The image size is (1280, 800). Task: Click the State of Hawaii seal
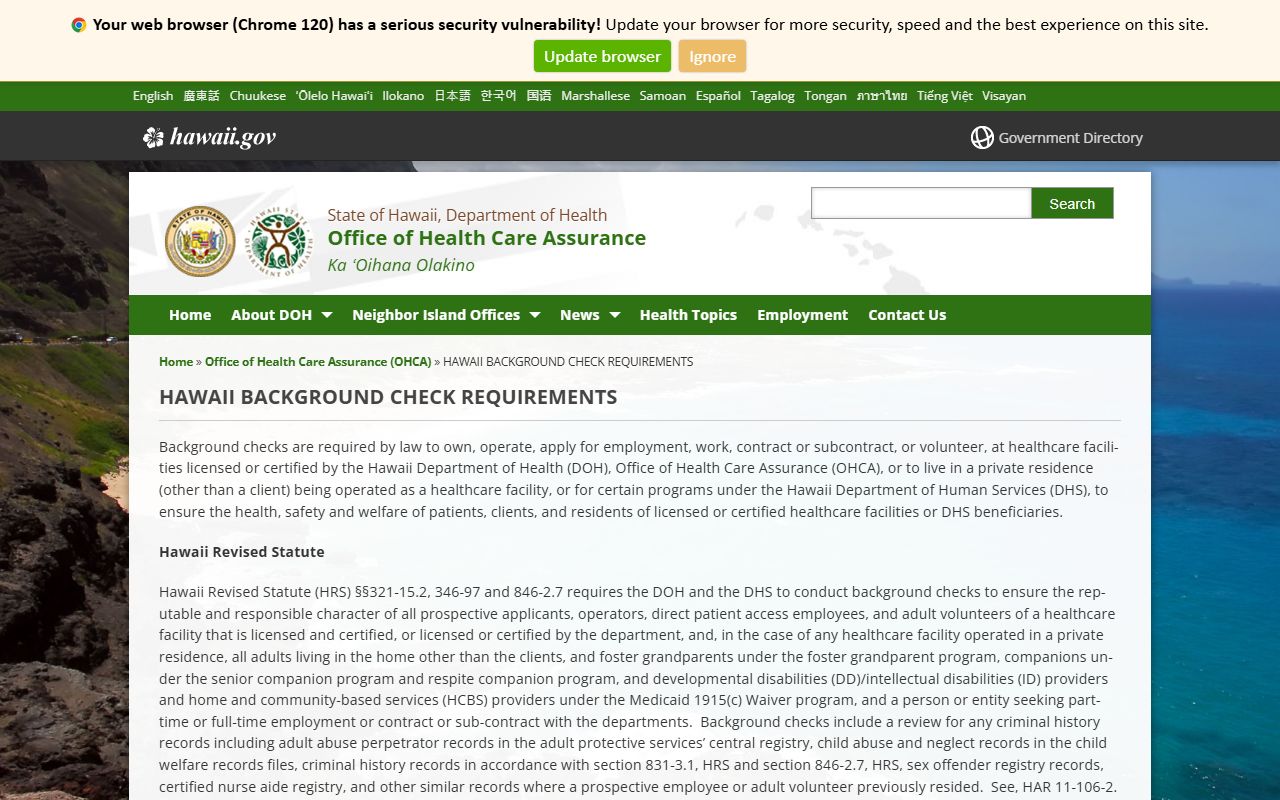pos(200,241)
